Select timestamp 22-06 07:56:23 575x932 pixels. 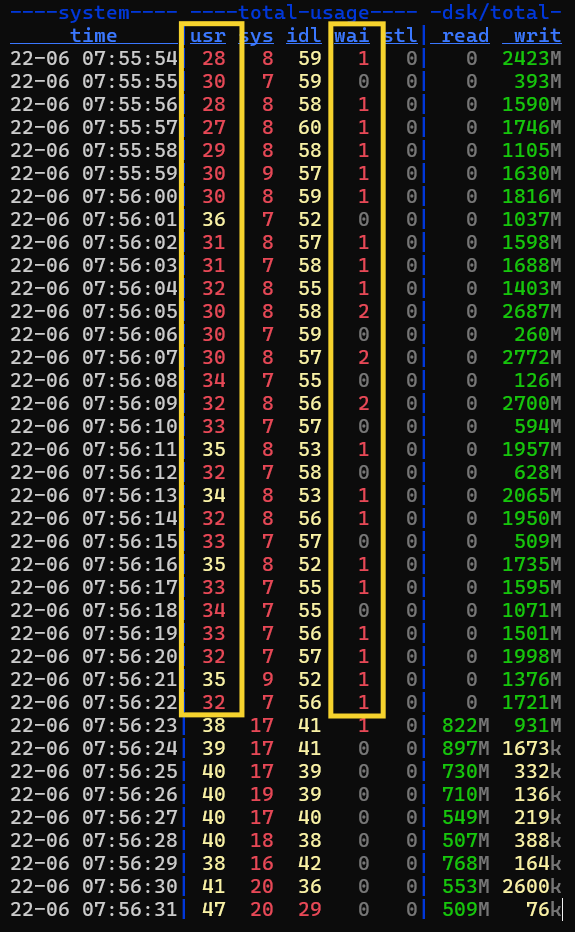click(94, 725)
